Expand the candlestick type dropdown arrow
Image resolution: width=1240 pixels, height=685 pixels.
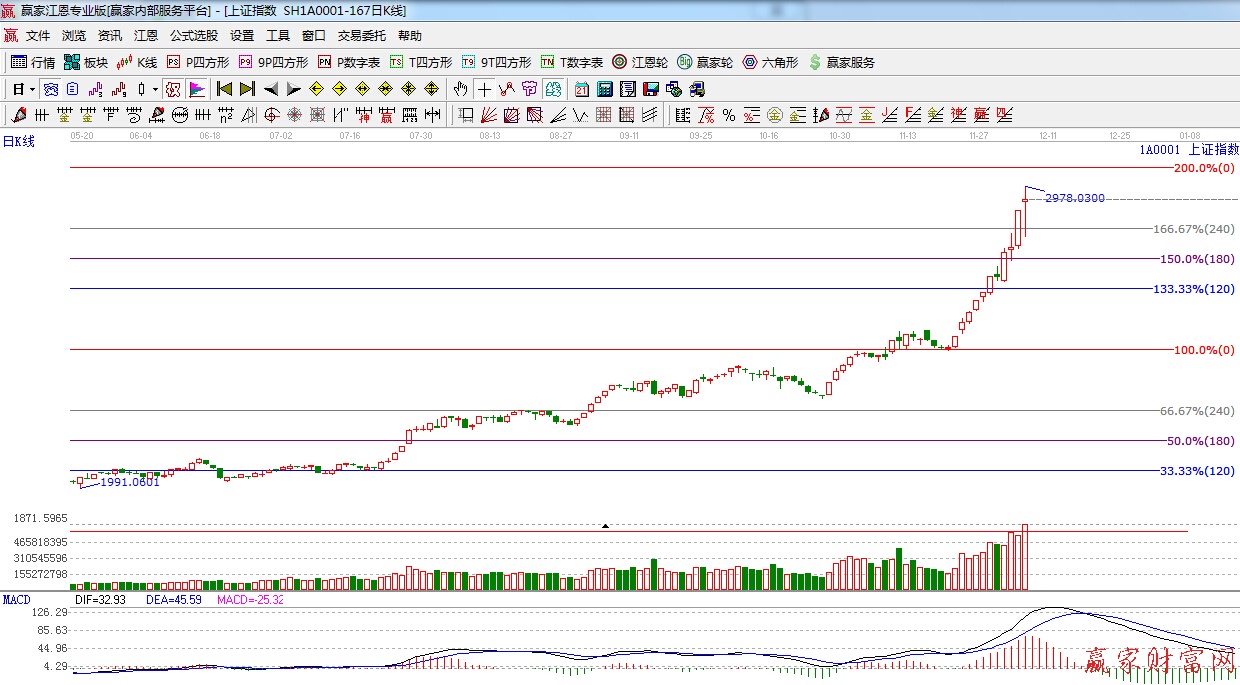click(x=155, y=89)
